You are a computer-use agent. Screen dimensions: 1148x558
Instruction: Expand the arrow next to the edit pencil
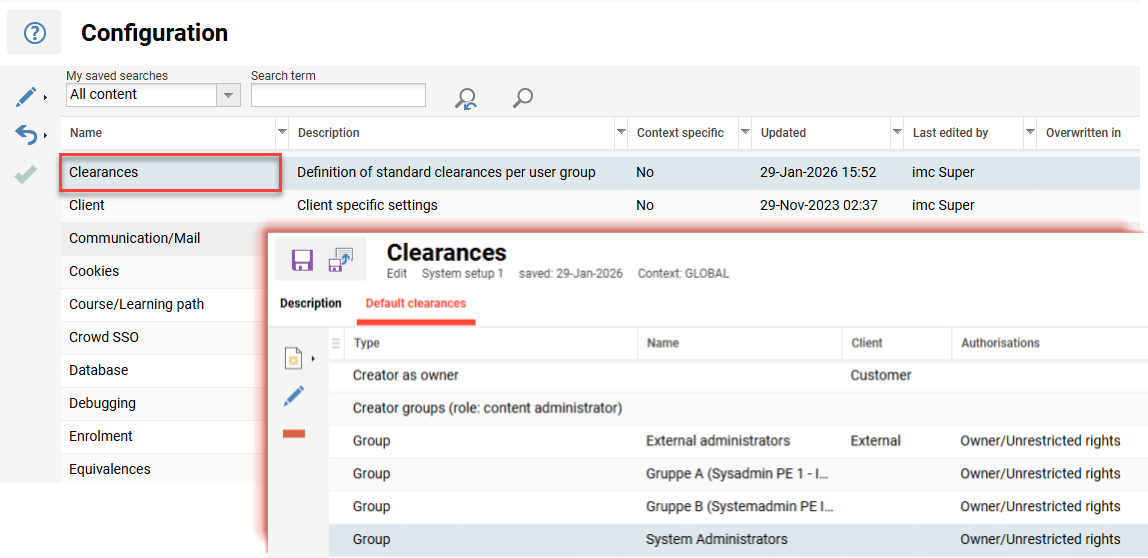coord(45,97)
